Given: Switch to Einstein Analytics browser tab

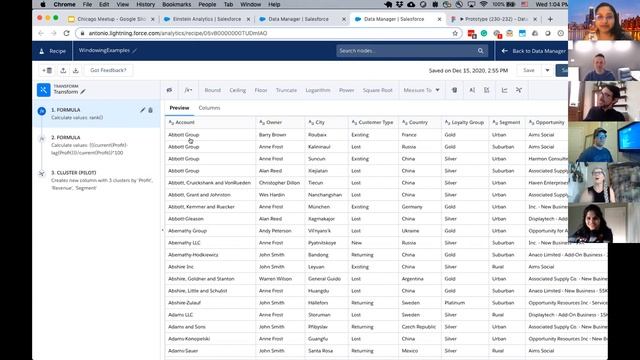Looking at the screenshot, I should pos(207,19).
